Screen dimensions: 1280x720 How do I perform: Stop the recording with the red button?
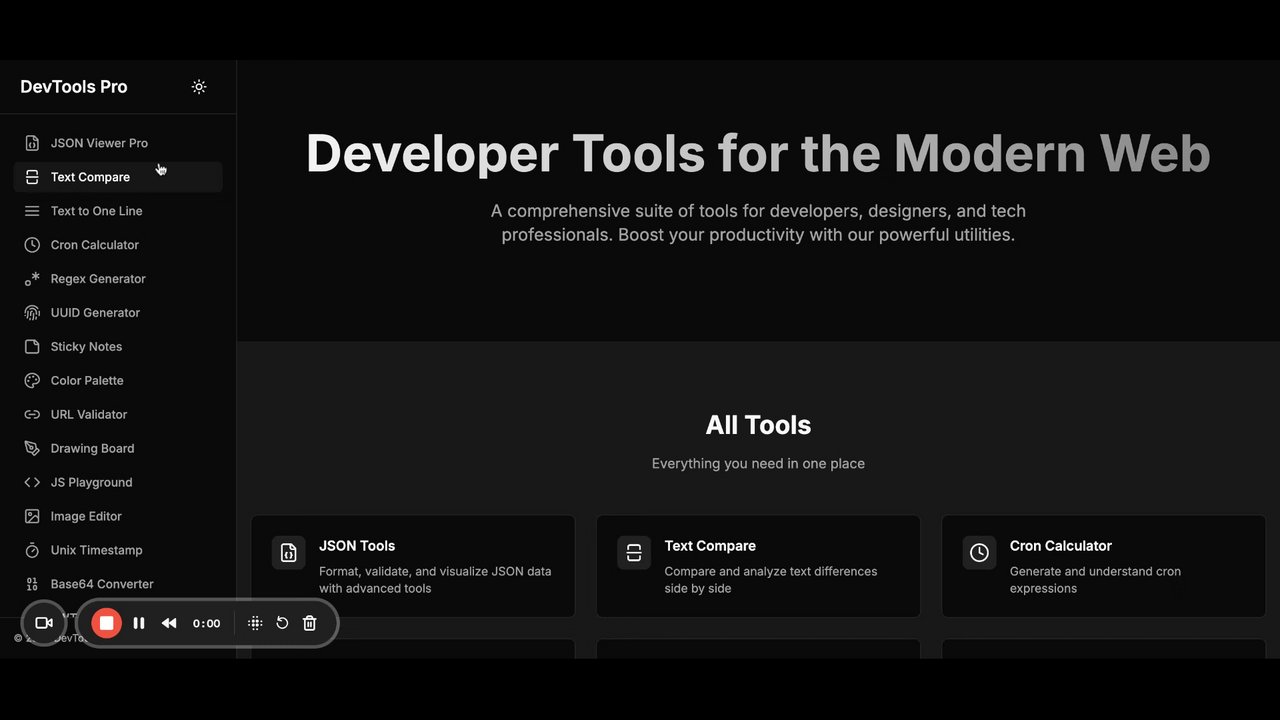[106, 623]
